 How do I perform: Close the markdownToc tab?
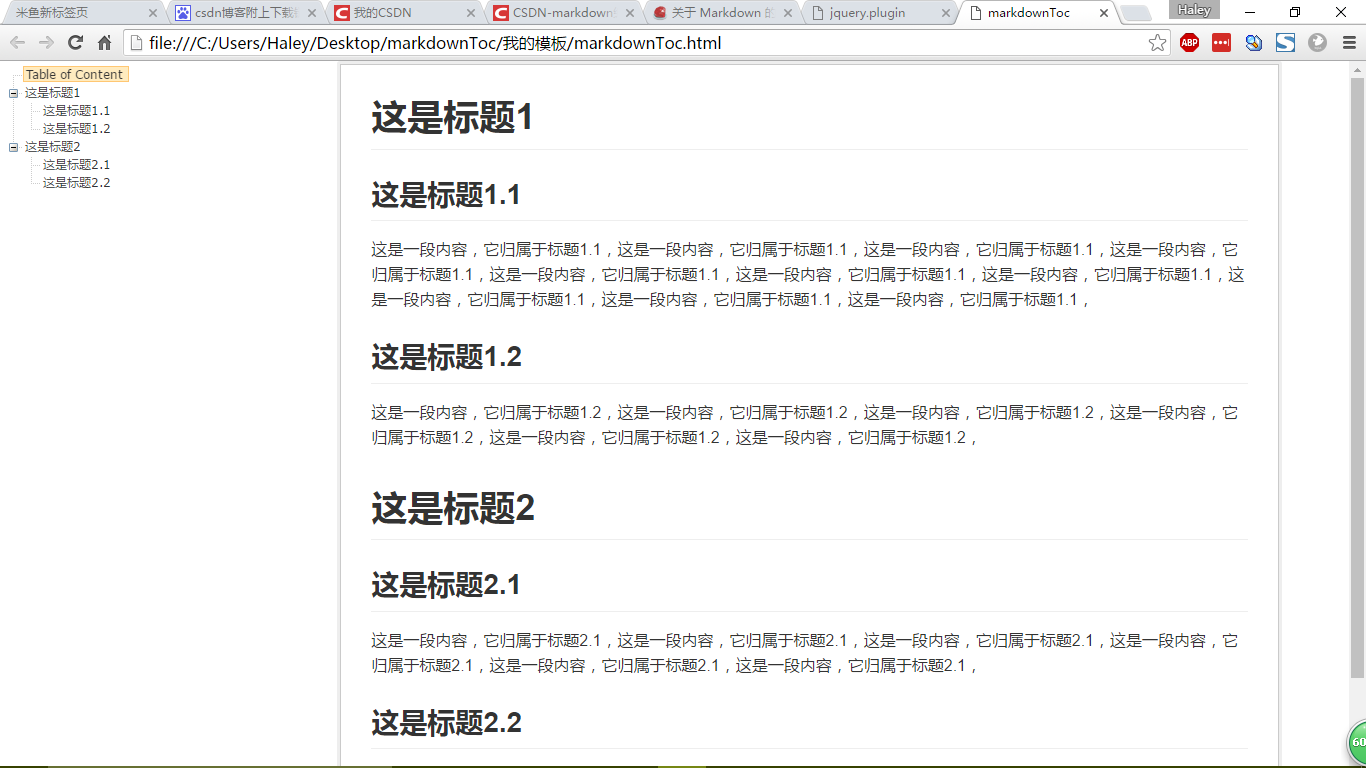[x=1104, y=14]
